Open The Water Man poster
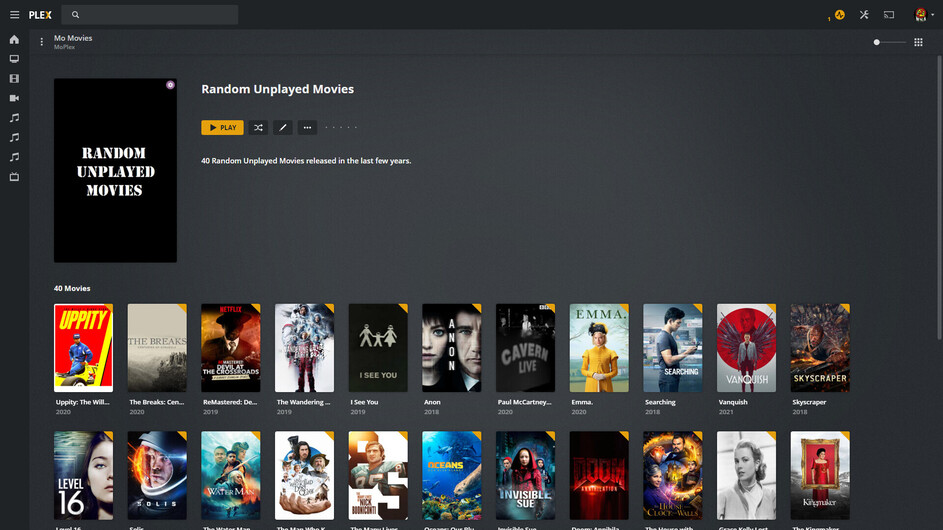 [231, 475]
